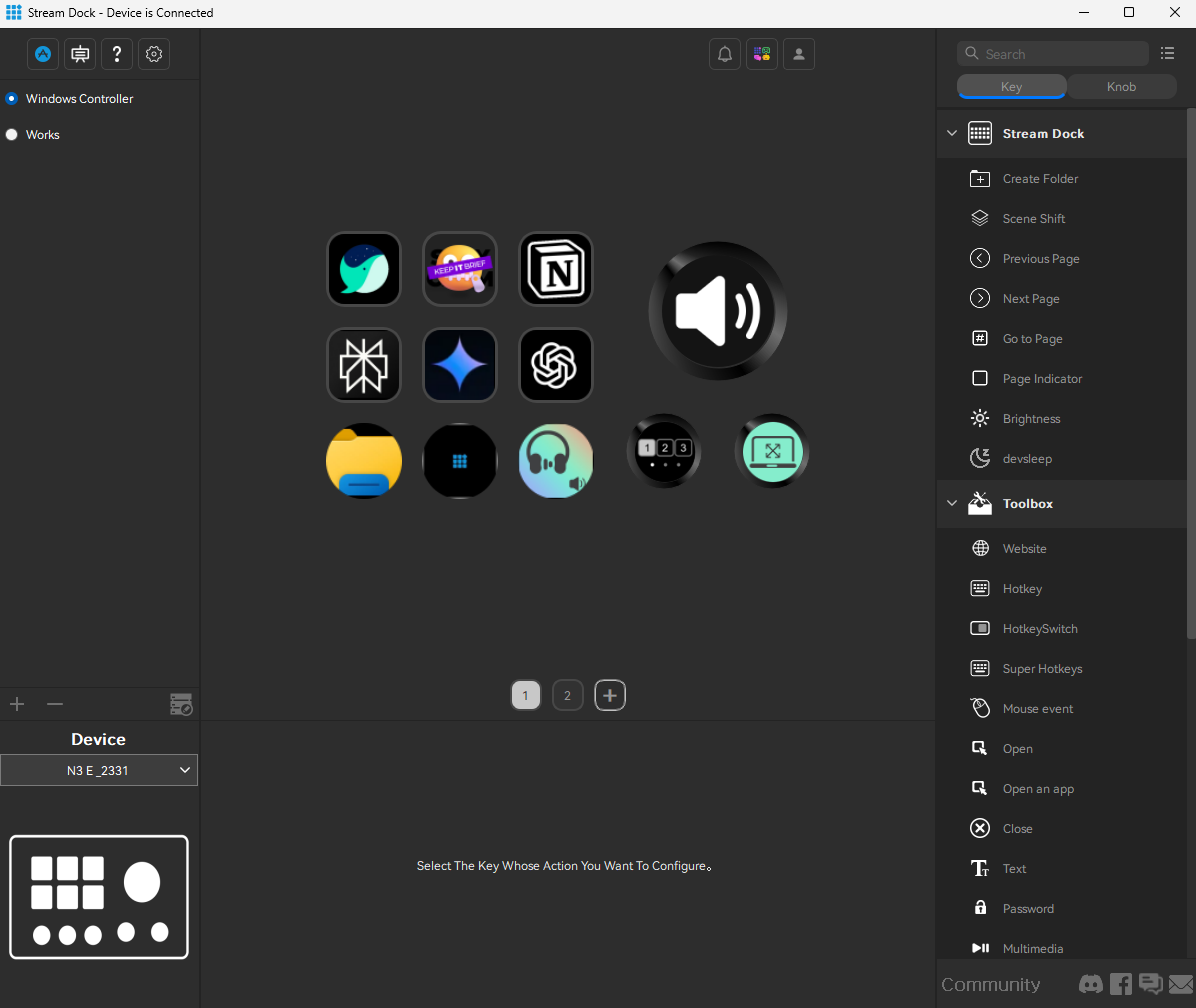Viewport: 1196px width, 1008px height.
Task: Open the chat forum community icon
Action: (x=1150, y=984)
